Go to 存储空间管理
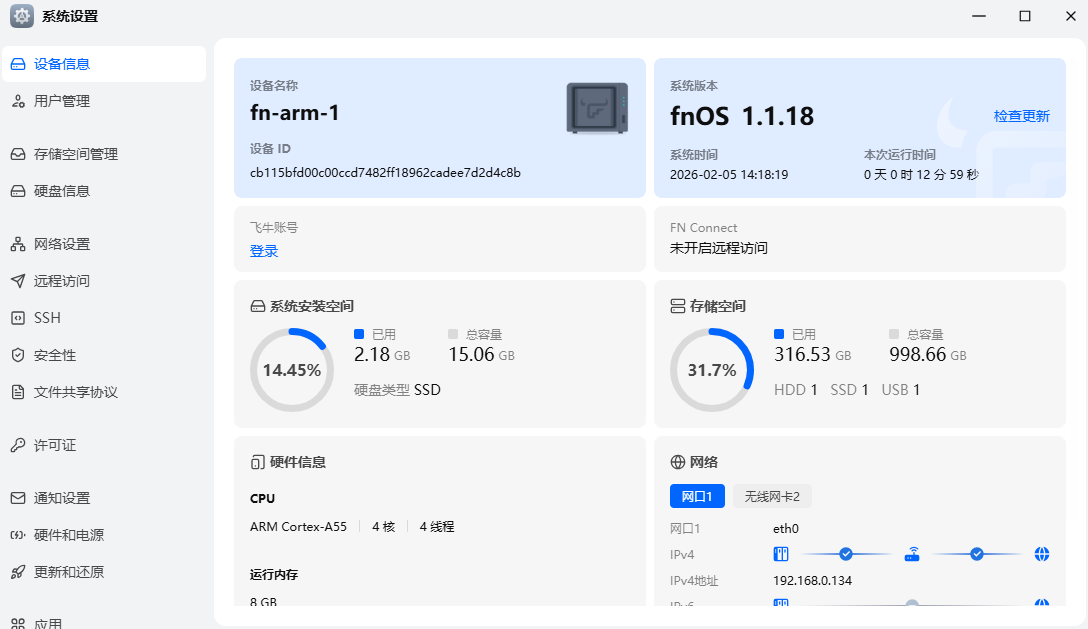Image resolution: width=1088 pixels, height=629 pixels. [x=104, y=154]
